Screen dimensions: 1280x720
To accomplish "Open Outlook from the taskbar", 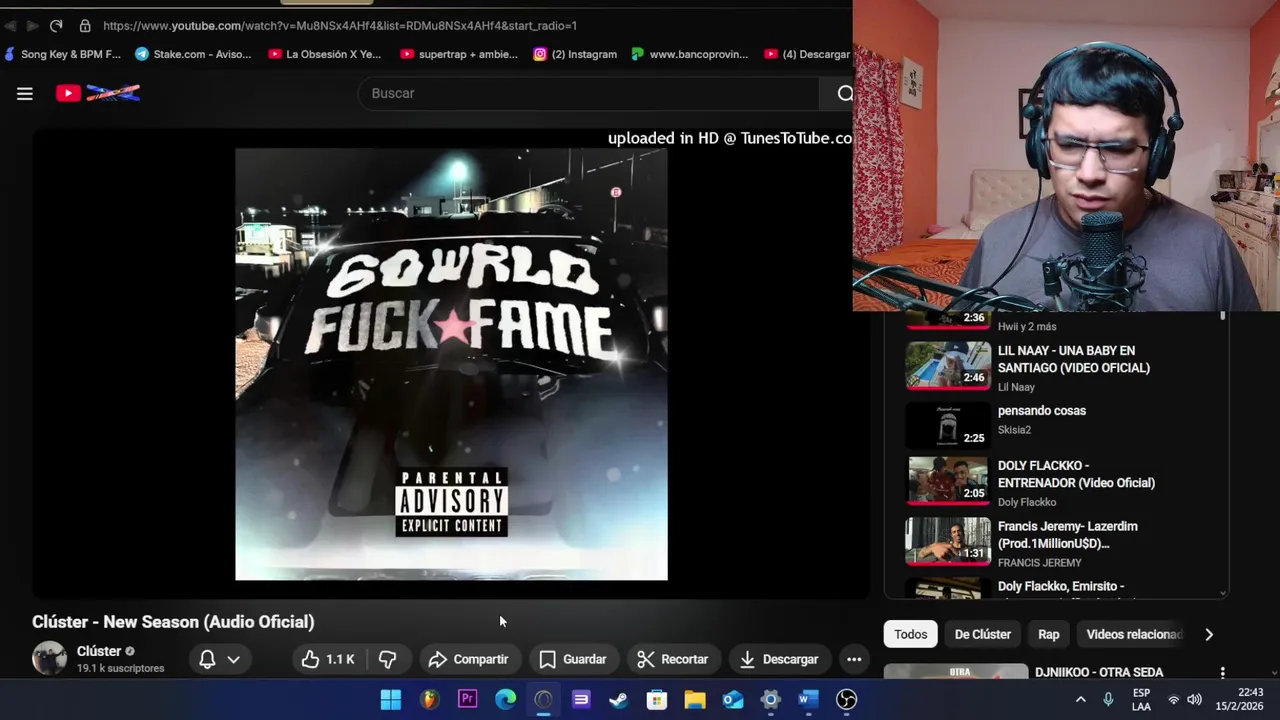I will [733, 700].
